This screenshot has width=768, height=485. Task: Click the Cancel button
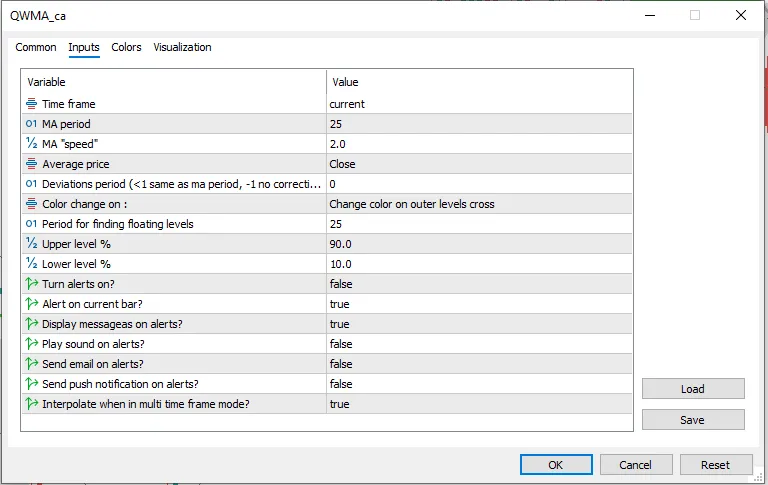tap(636, 465)
